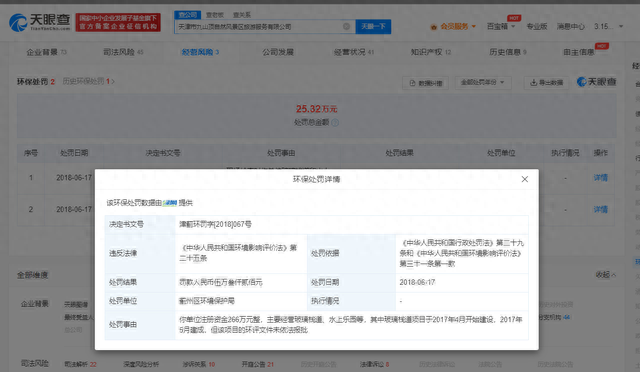Switch to the 历史信息 tab

(508, 52)
